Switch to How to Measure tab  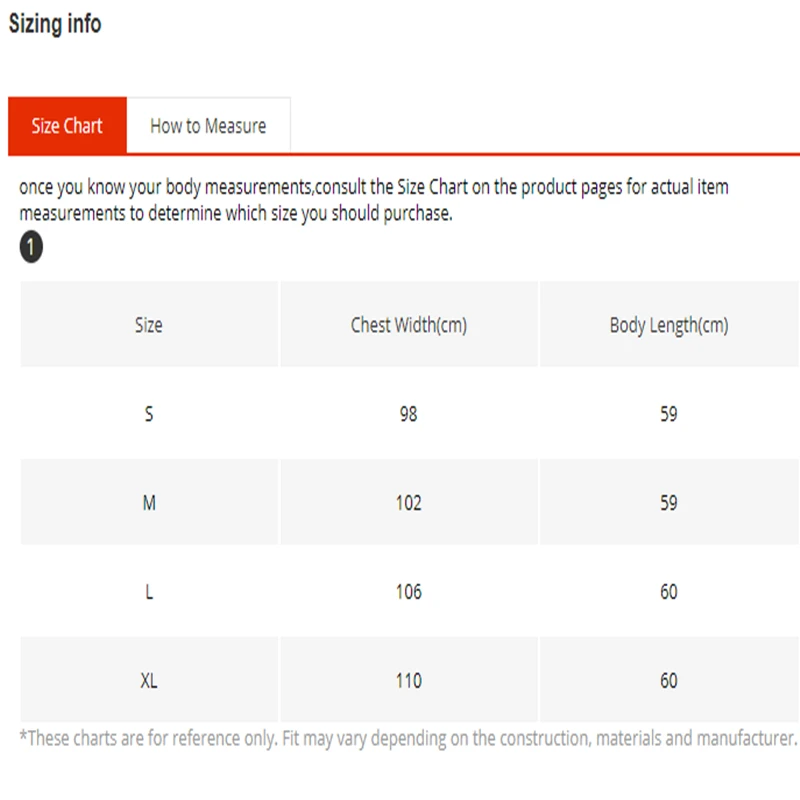[208, 126]
